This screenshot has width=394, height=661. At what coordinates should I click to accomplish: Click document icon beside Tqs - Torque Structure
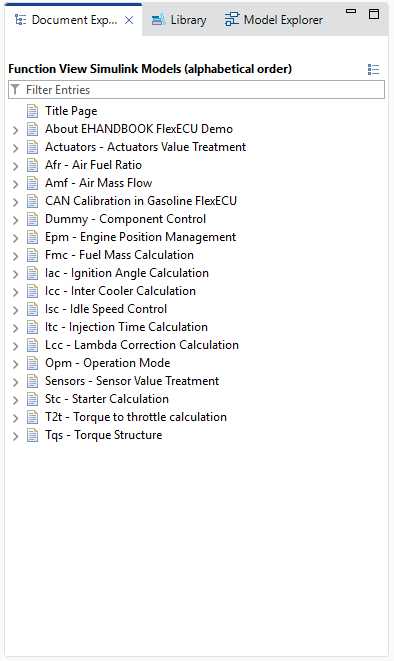[x=32, y=435]
